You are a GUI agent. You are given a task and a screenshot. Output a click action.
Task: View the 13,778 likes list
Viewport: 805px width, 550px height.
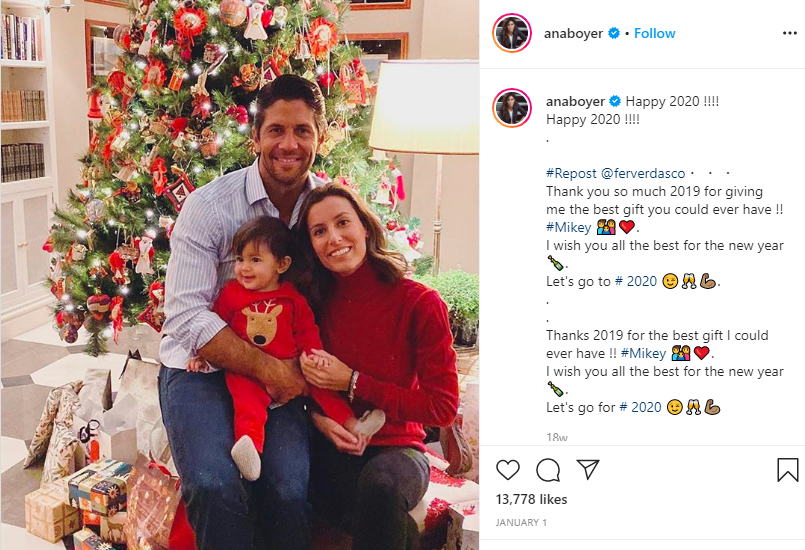click(x=531, y=499)
